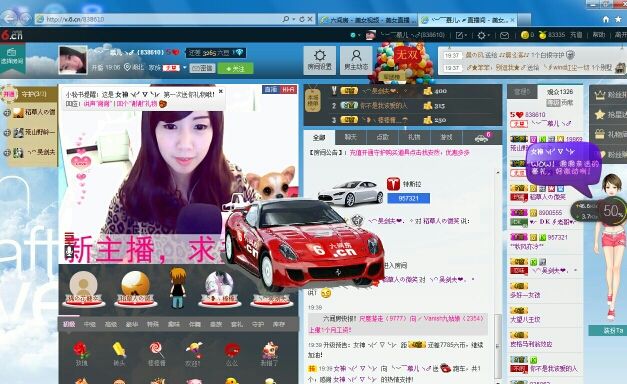Expand guardian entry 稻草人 with plus icon
The width and height of the screenshot is (627, 384).
(x=6, y=113)
